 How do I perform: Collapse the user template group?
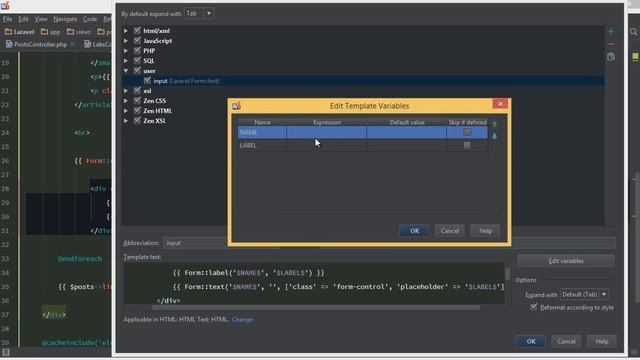[126, 71]
